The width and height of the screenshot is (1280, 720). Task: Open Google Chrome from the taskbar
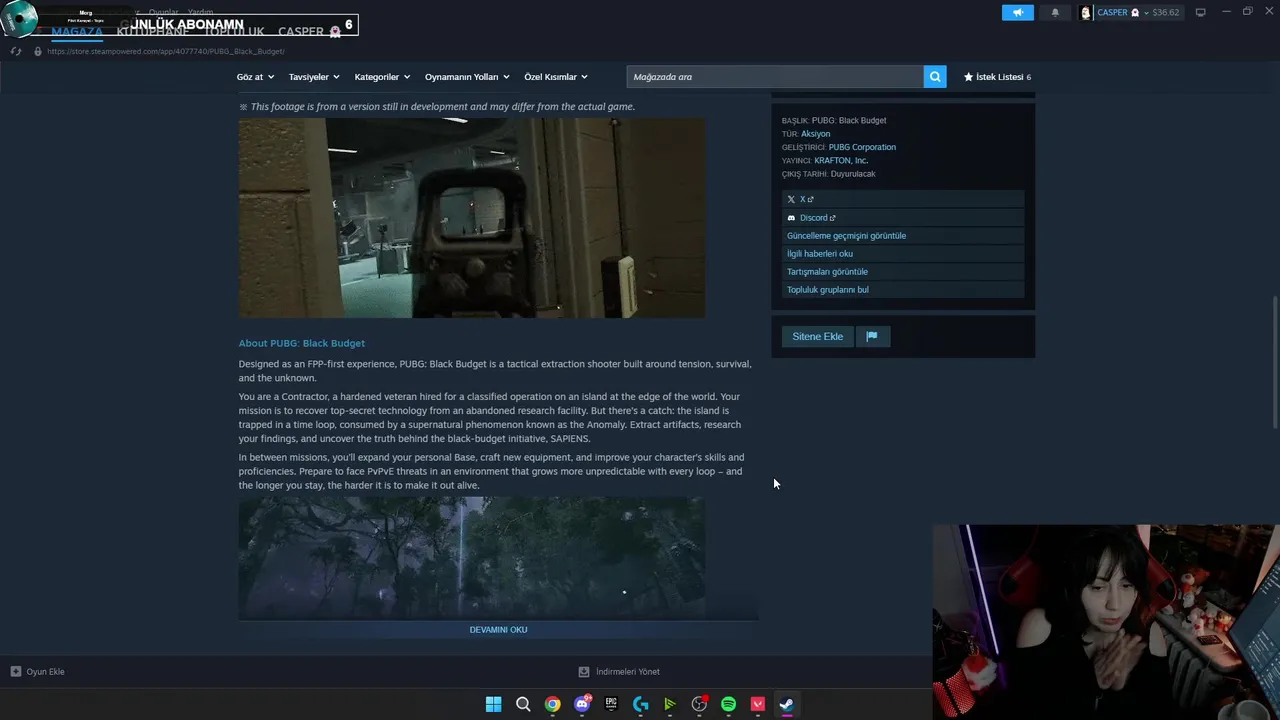pyautogui.click(x=552, y=704)
